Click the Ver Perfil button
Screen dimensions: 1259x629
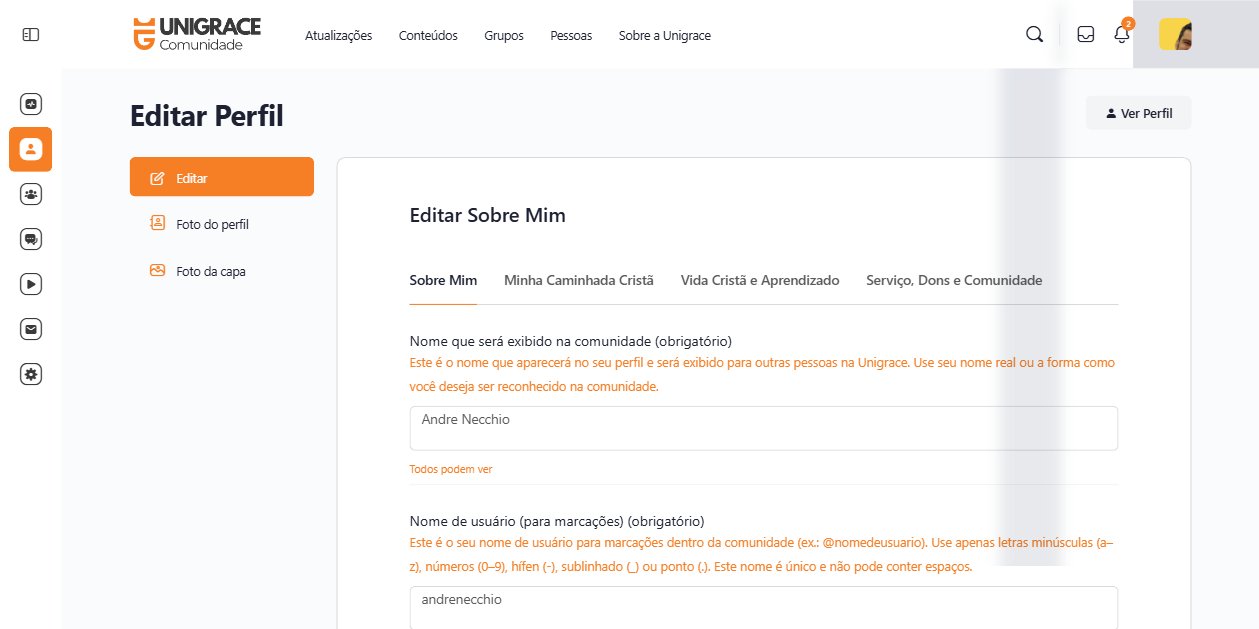coord(1138,112)
